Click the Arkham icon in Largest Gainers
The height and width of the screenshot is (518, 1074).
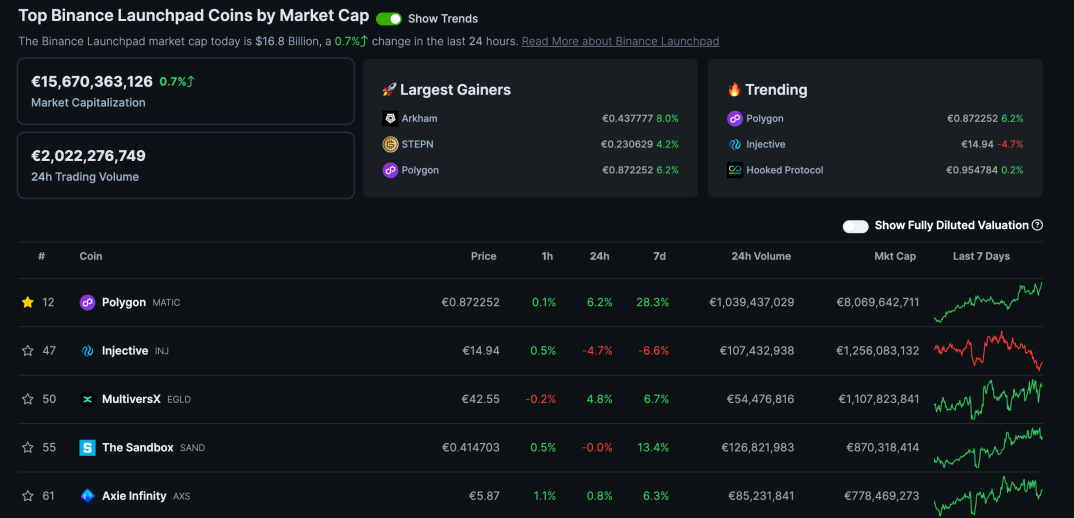pos(390,119)
